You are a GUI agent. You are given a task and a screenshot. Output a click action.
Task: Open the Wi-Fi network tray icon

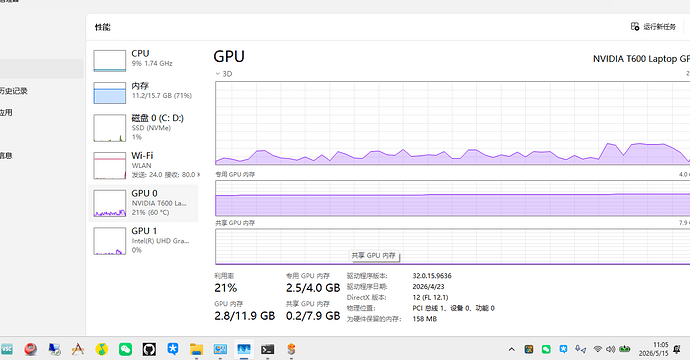pos(597,349)
